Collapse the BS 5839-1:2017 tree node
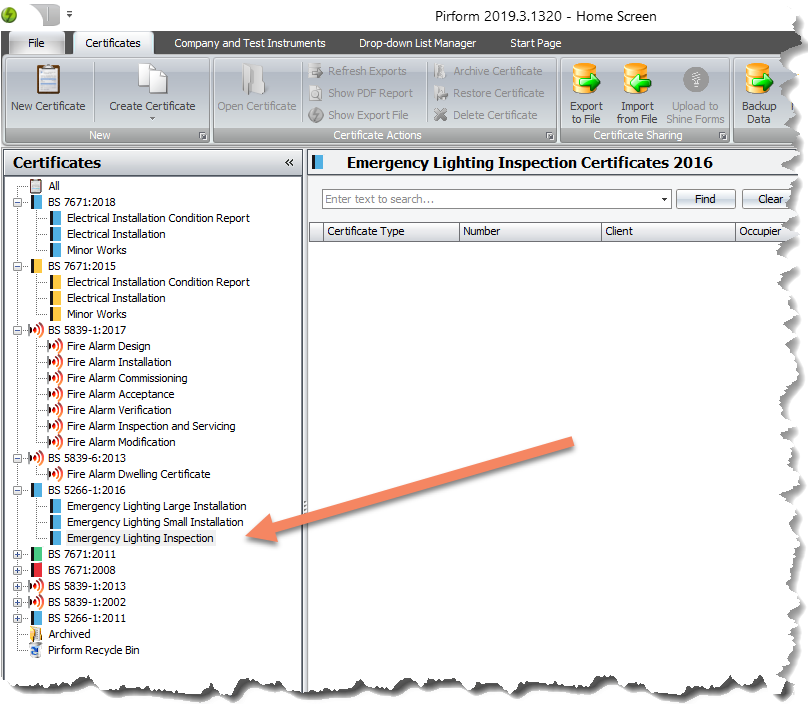This screenshot has height=704, width=808. point(18,330)
